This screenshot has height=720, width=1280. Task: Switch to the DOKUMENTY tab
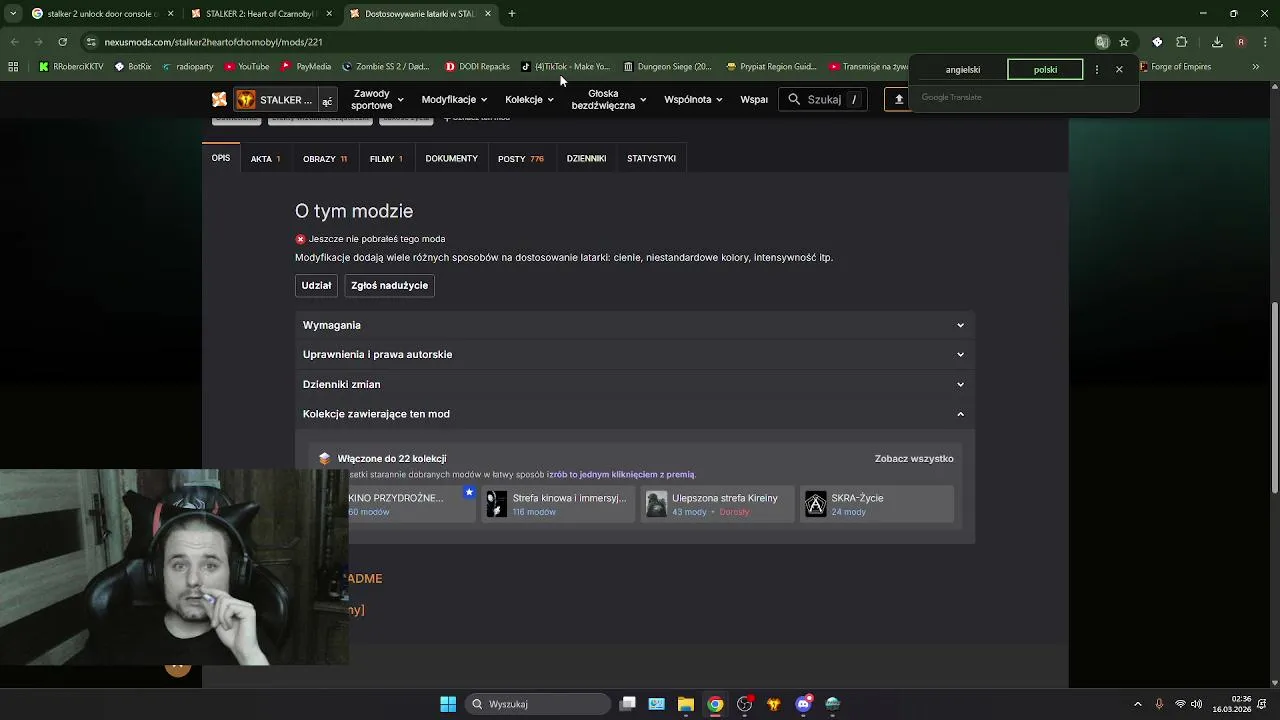tap(451, 158)
